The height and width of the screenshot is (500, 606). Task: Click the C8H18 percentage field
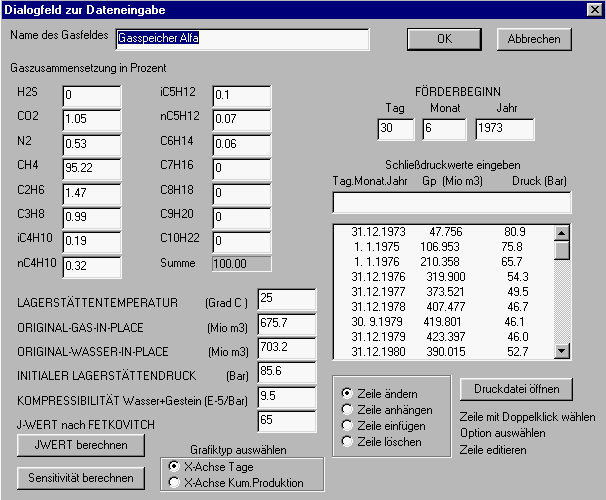[x=242, y=193]
